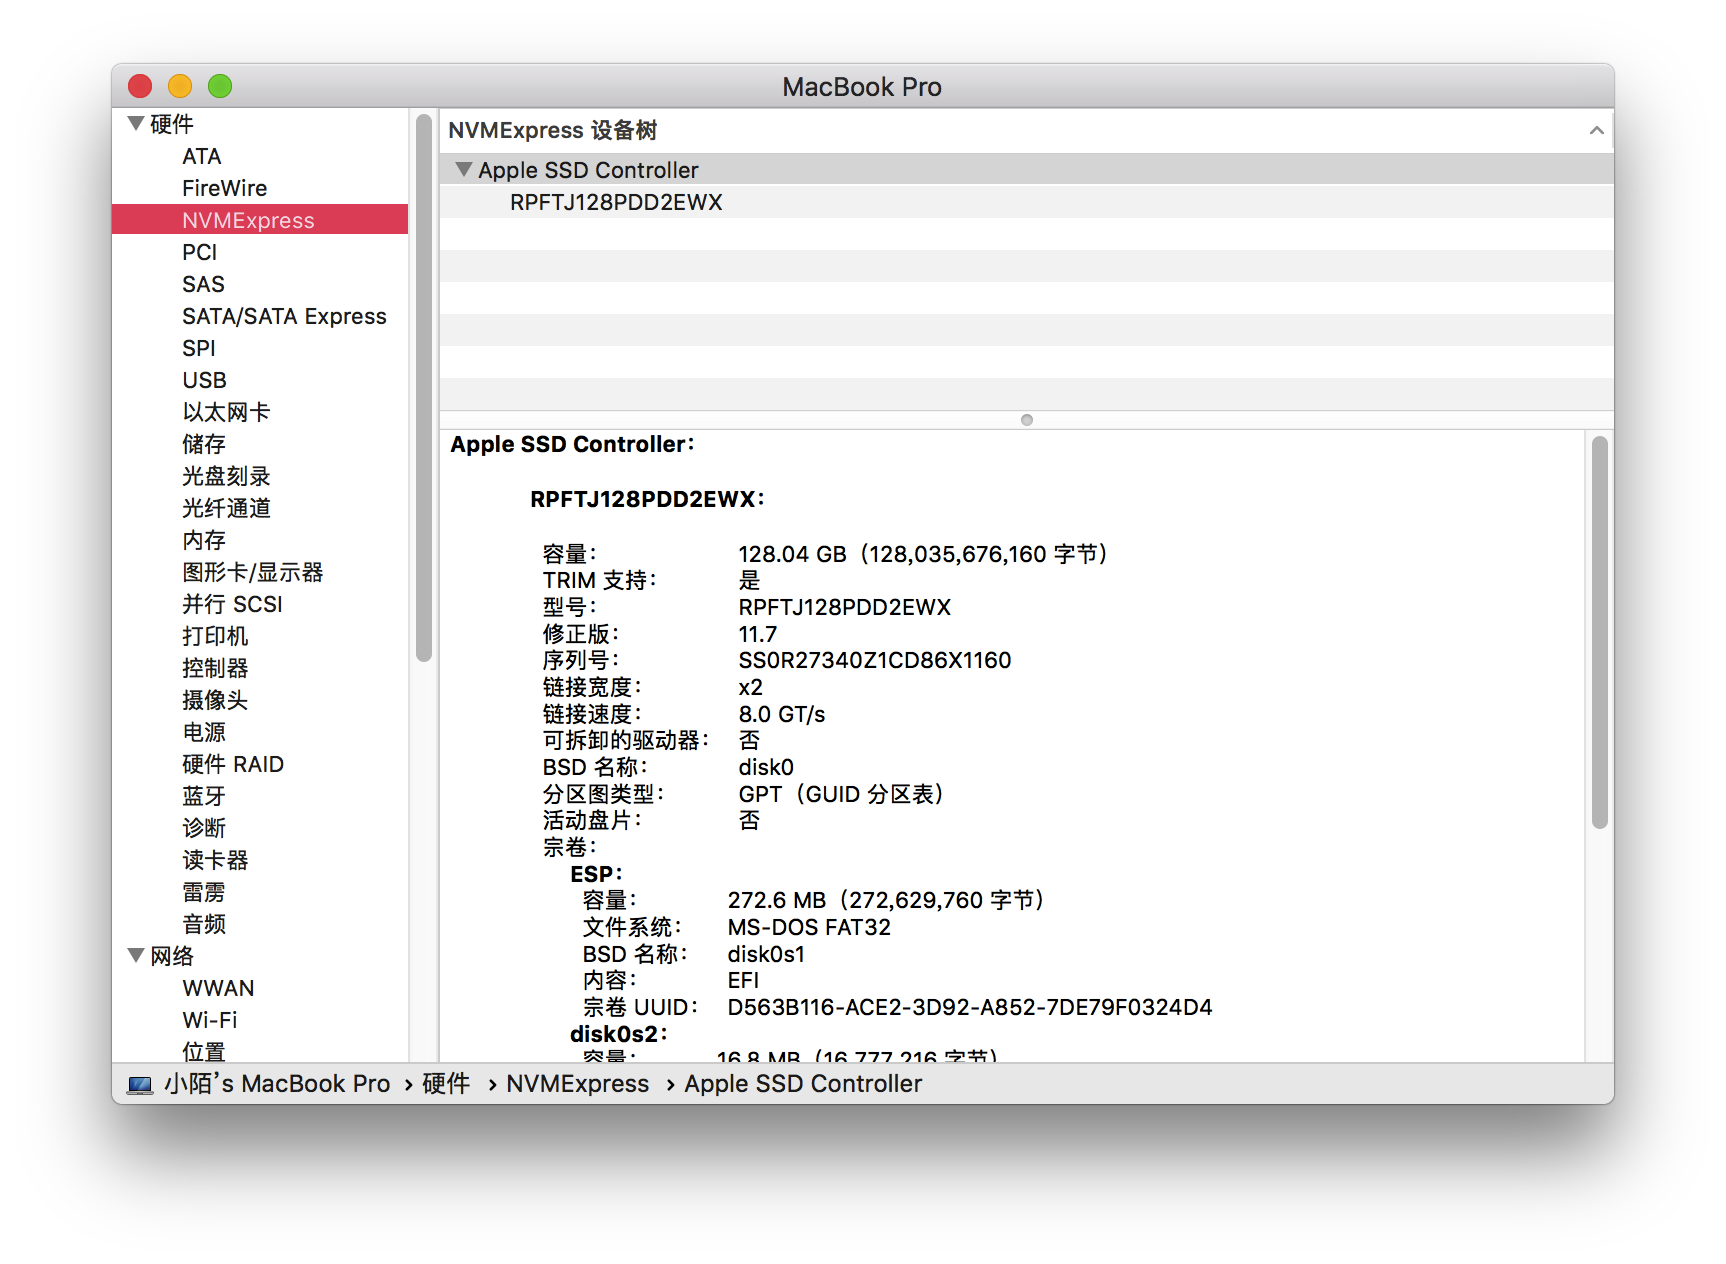
Task: Select the RPFTJ128PDD2EWX device row
Action: click(1027, 202)
